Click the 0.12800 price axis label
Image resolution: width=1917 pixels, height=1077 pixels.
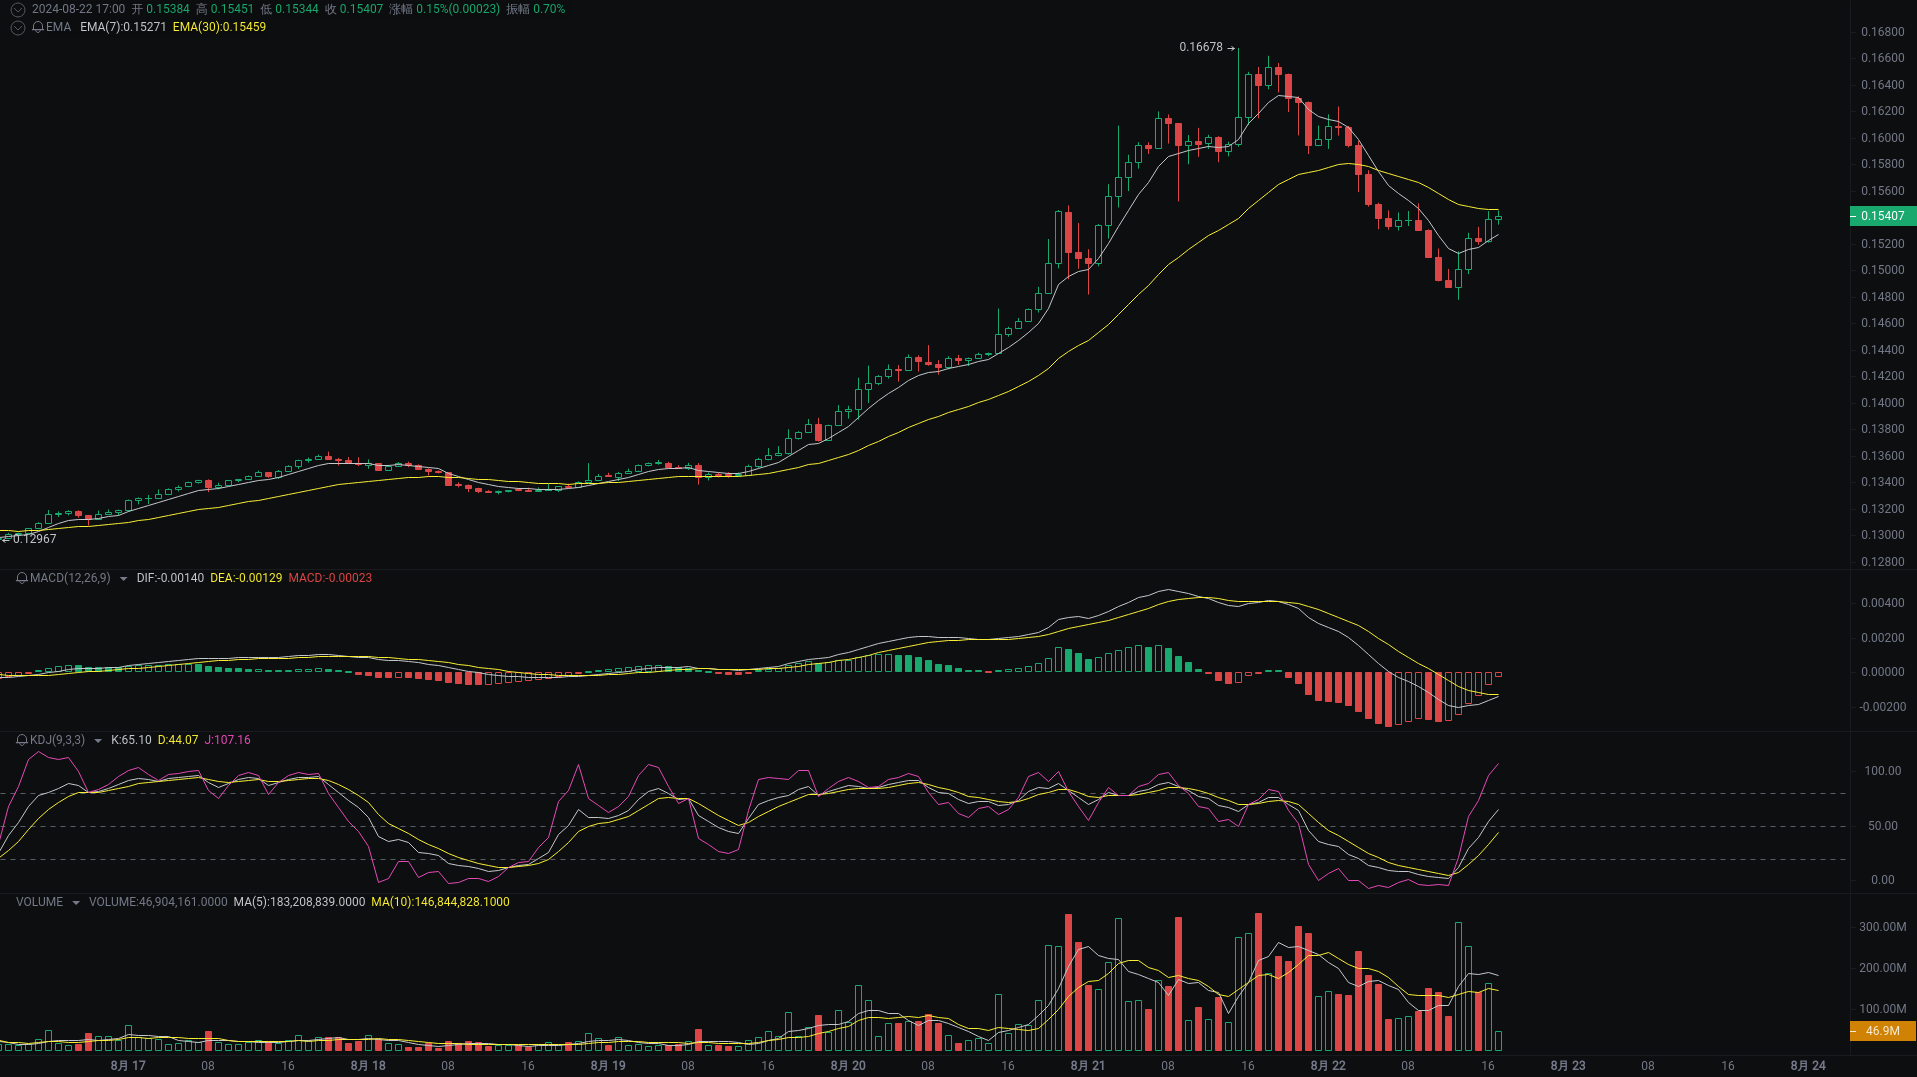pyautogui.click(x=1883, y=562)
